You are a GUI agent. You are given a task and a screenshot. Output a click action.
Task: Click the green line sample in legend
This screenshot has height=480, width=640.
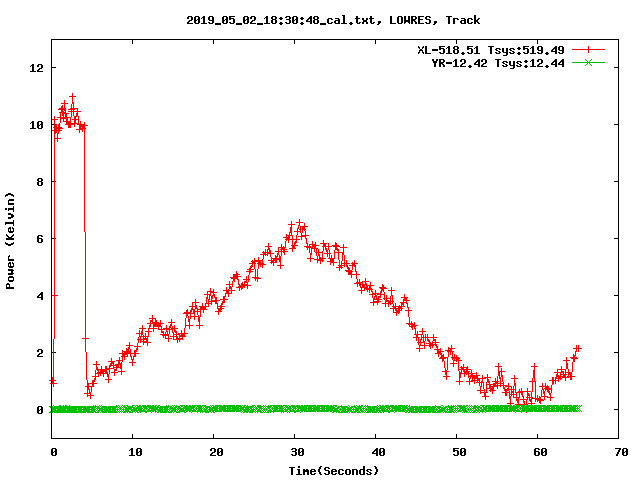[x=588, y=63]
